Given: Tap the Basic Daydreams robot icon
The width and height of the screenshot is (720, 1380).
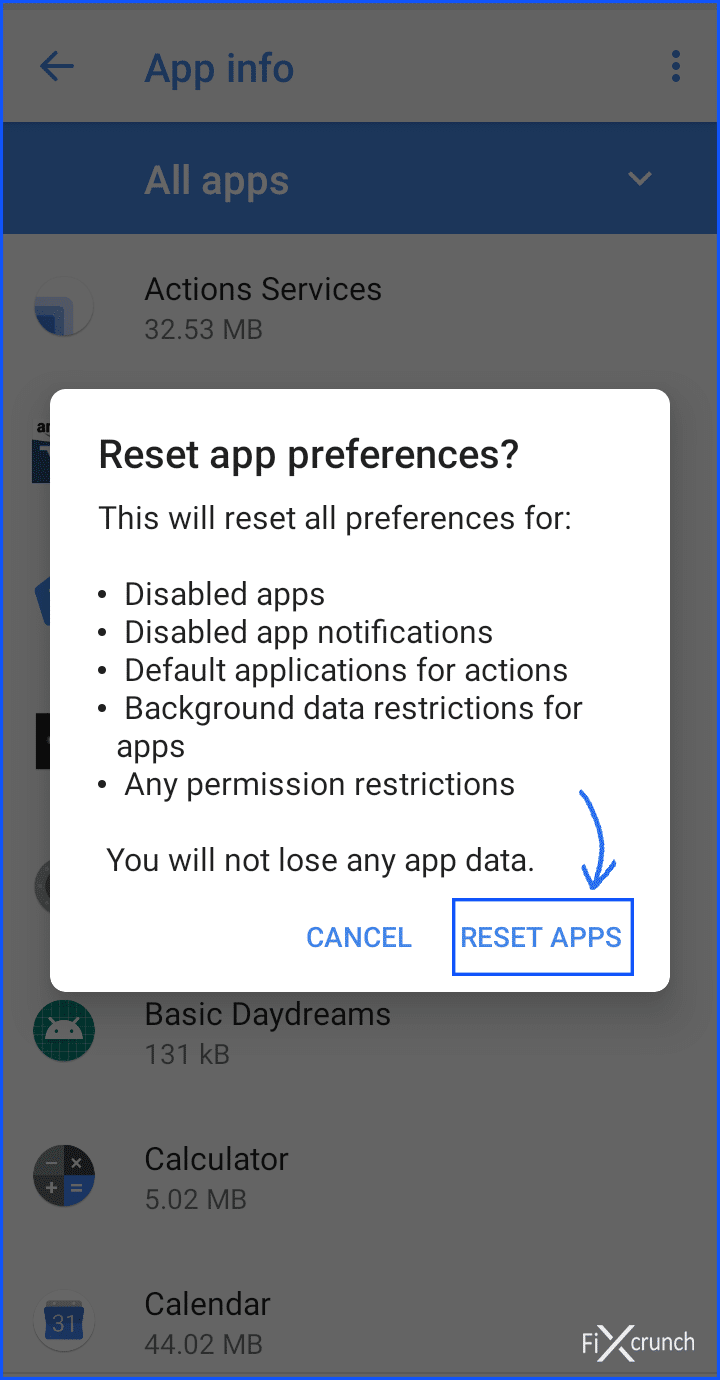Looking at the screenshot, I should (x=64, y=1032).
